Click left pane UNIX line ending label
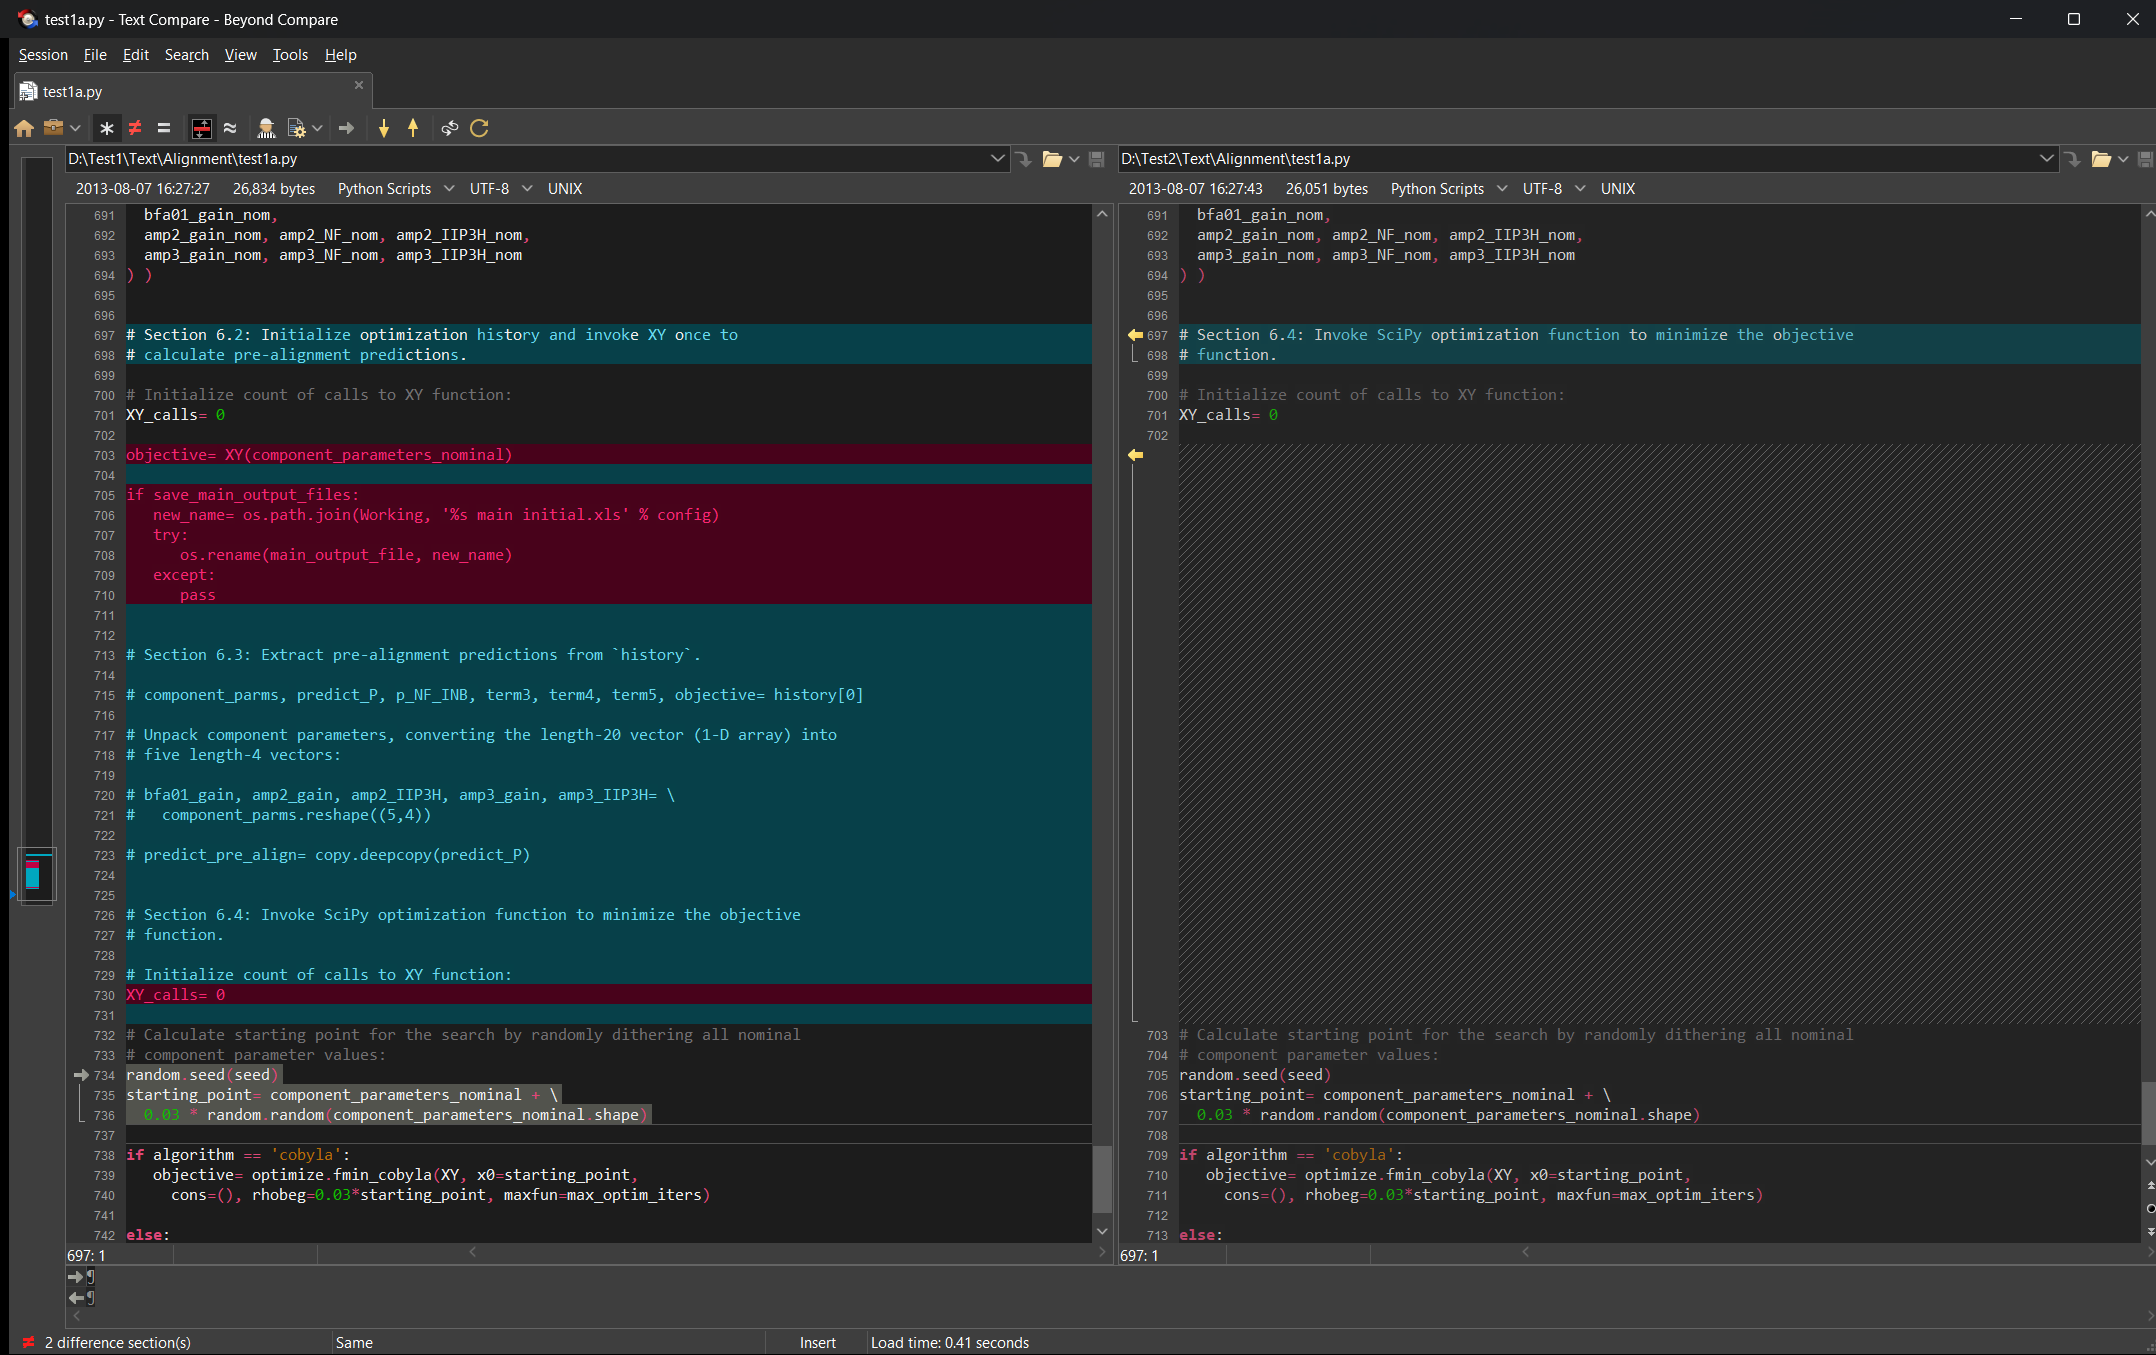The image size is (2156, 1355). [565, 189]
